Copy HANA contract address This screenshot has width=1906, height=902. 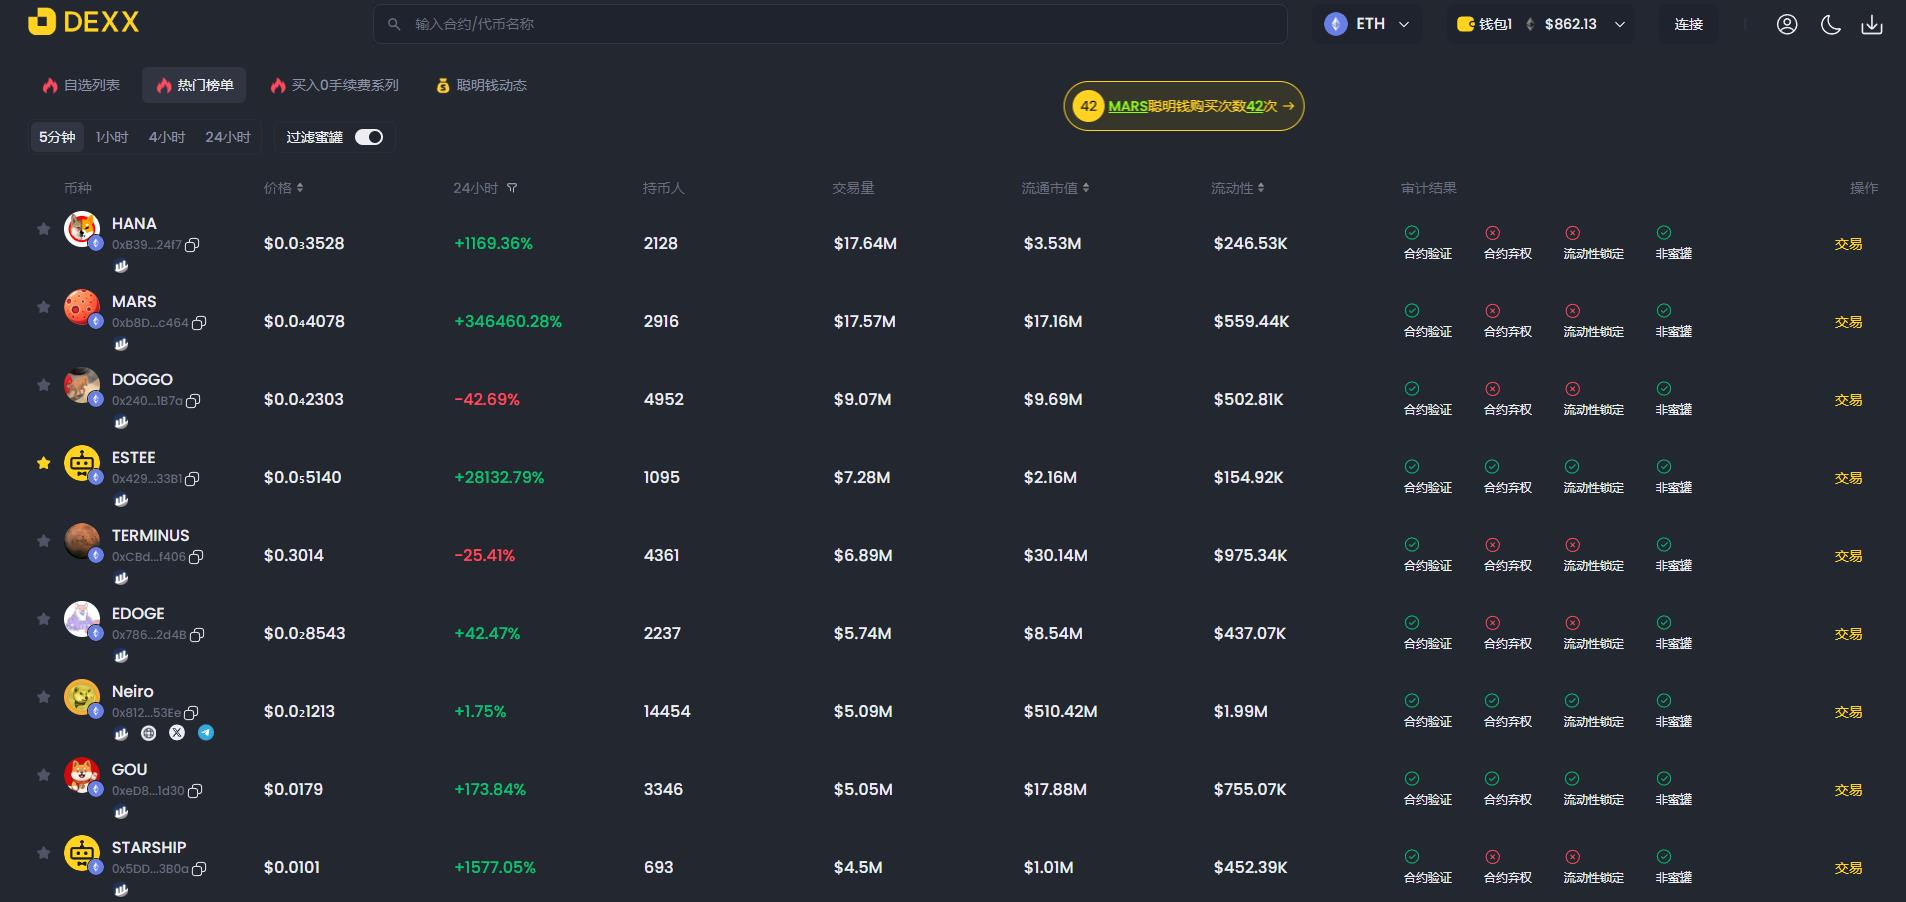(192, 245)
